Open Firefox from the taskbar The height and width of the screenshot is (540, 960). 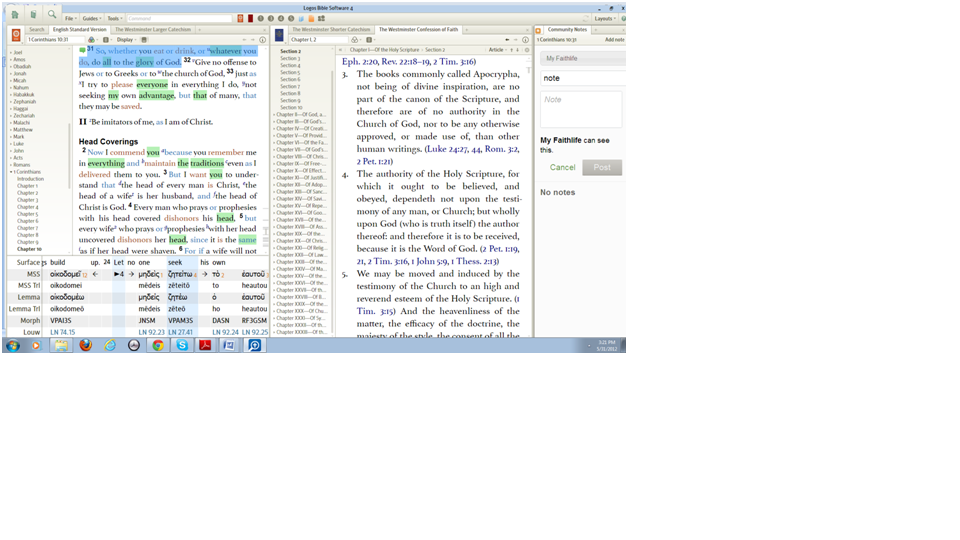coord(86,345)
